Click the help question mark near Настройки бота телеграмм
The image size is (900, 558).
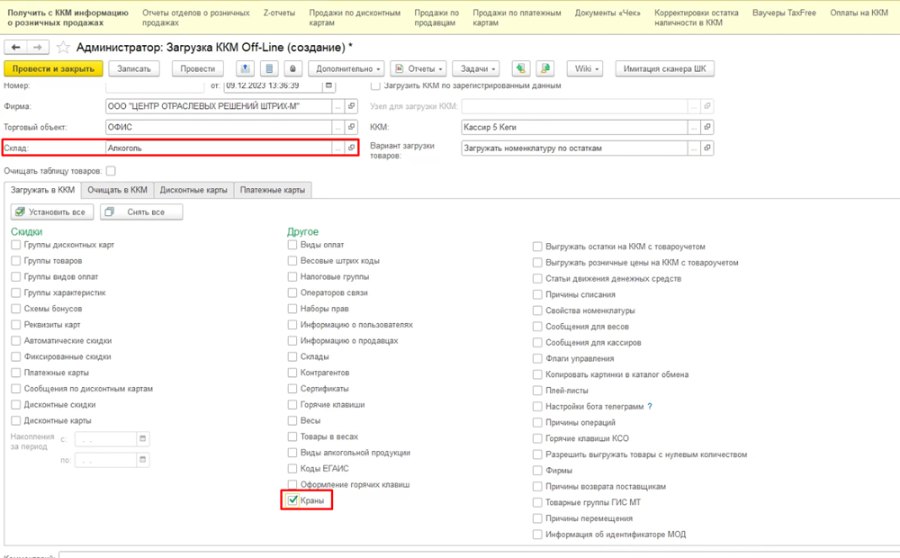(x=650, y=406)
